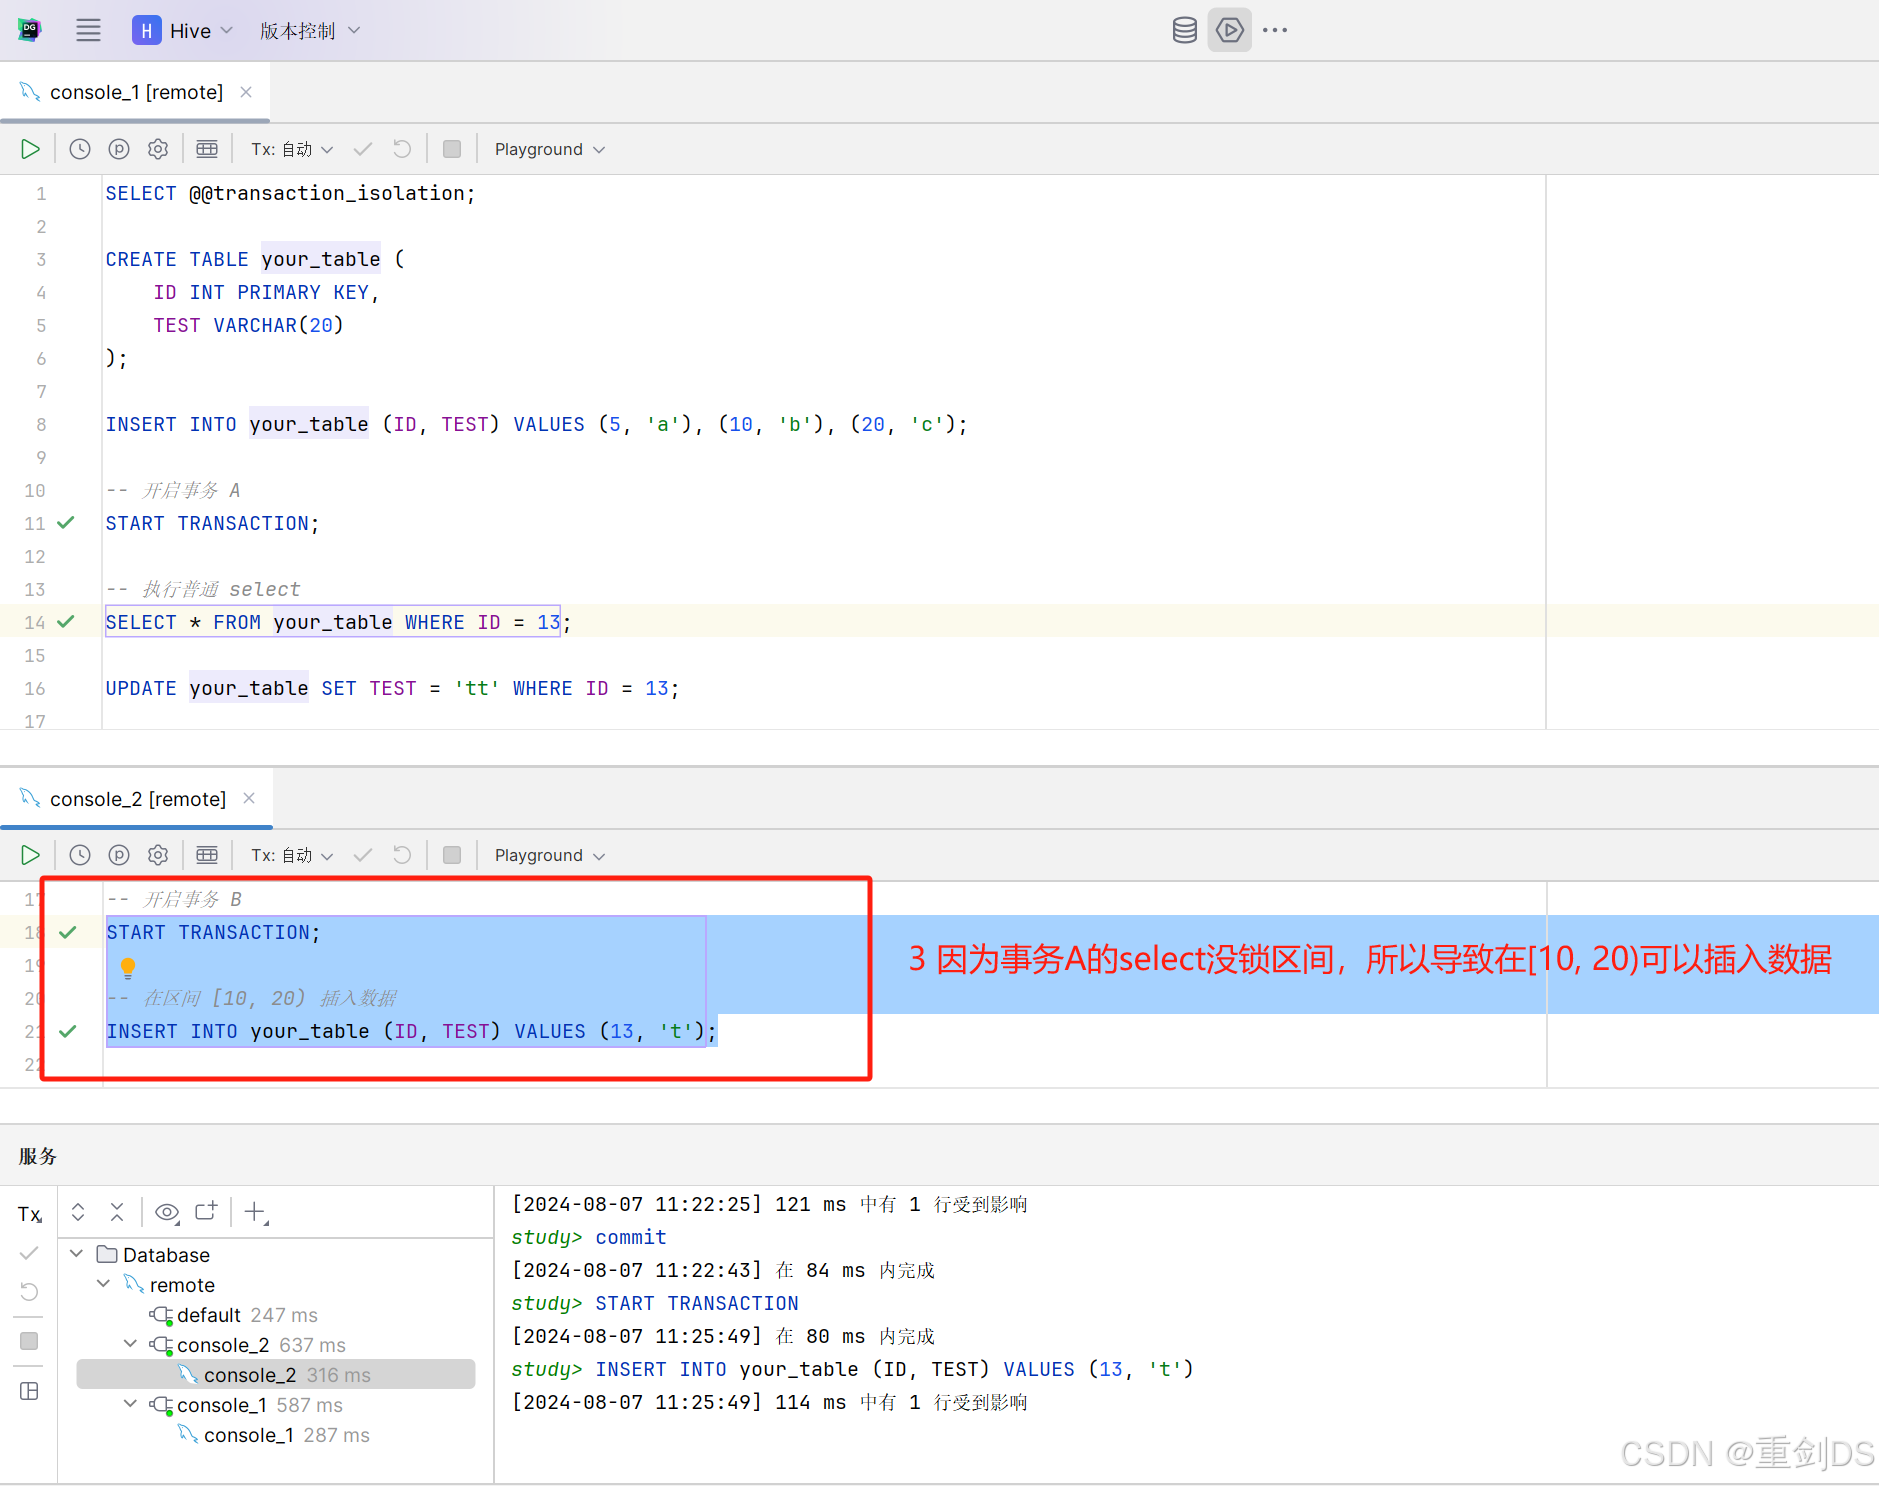The image size is (1879, 1486).
Task: Open query history in console_1 toolbar
Action: (x=80, y=149)
